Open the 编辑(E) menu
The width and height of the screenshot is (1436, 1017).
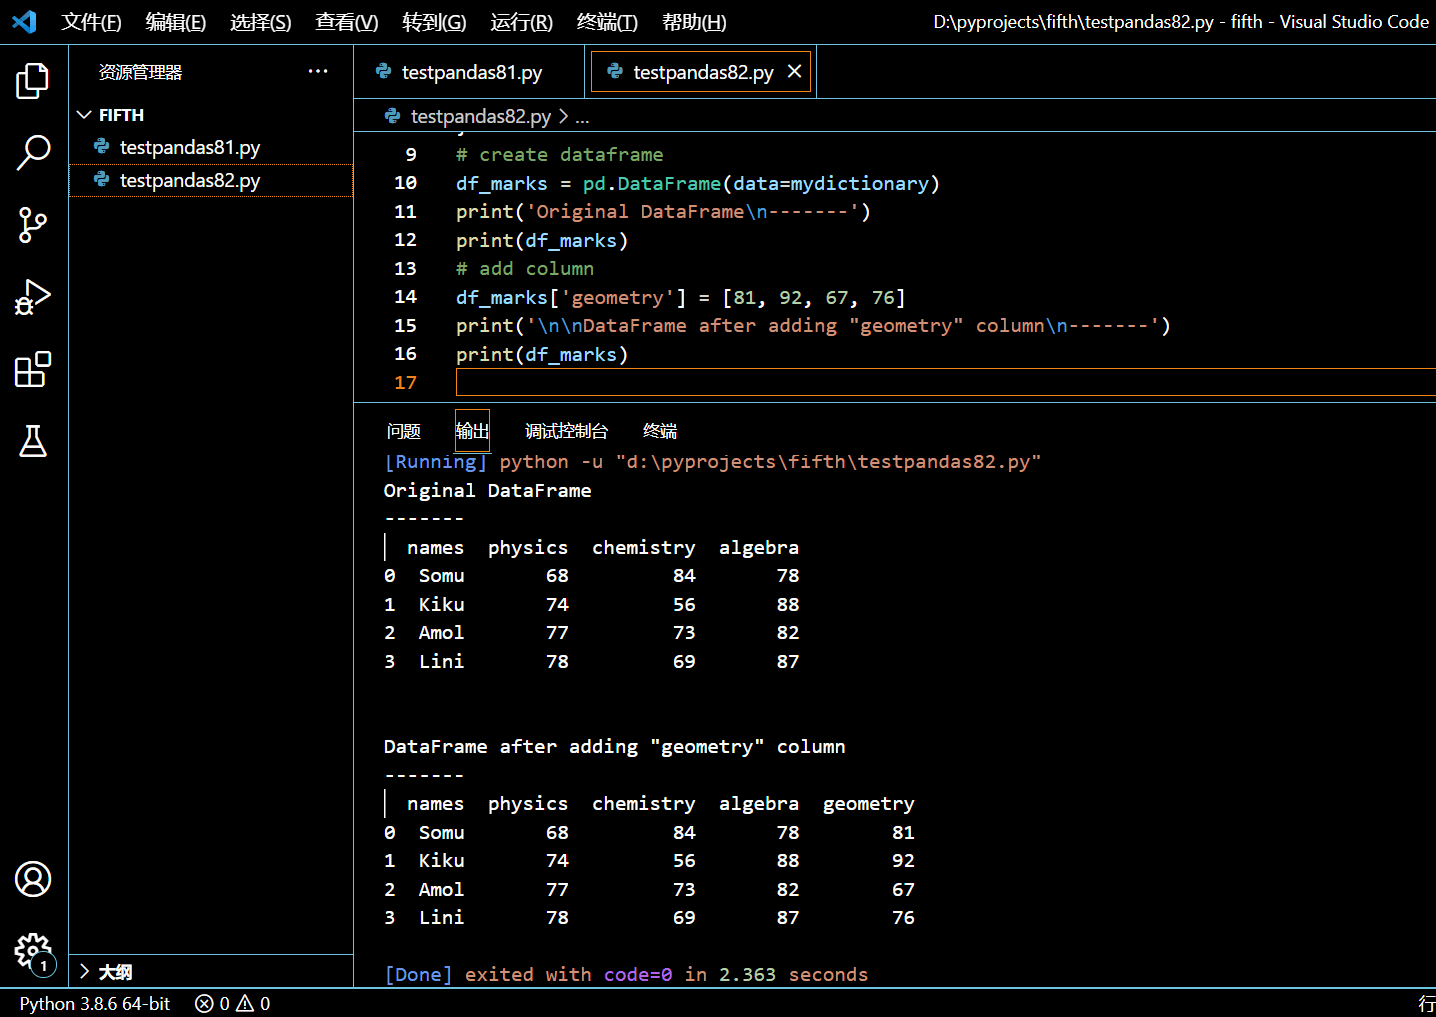175,22
